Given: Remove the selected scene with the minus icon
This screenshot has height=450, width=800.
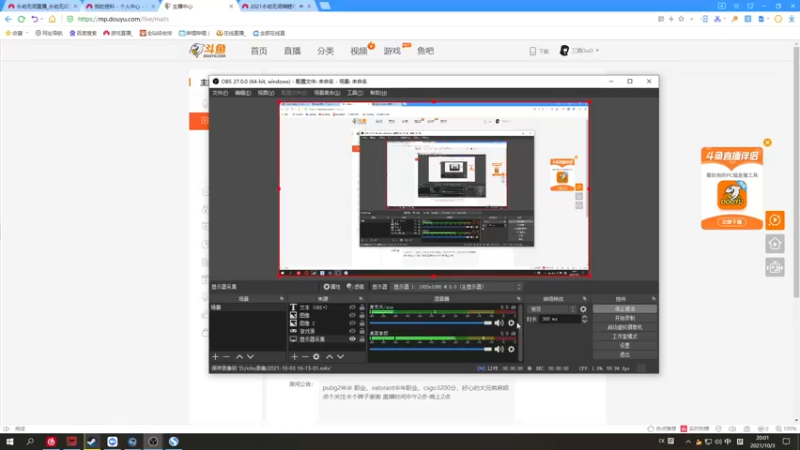Looking at the screenshot, I should pyautogui.click(x=227, y=357).
